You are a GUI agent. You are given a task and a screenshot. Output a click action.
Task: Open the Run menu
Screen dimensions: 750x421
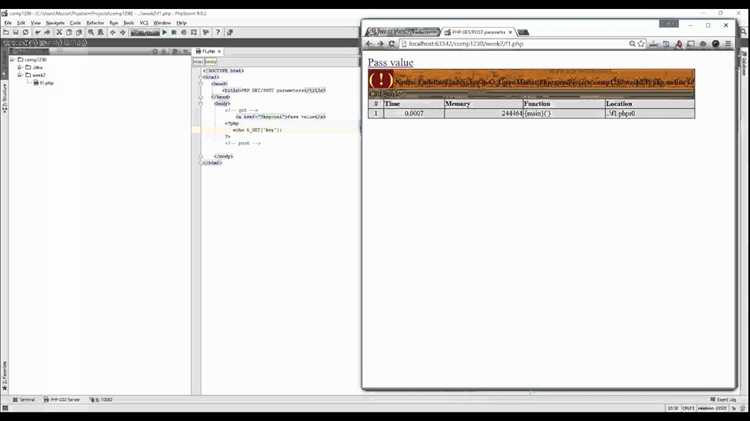(x=113, y=23)
